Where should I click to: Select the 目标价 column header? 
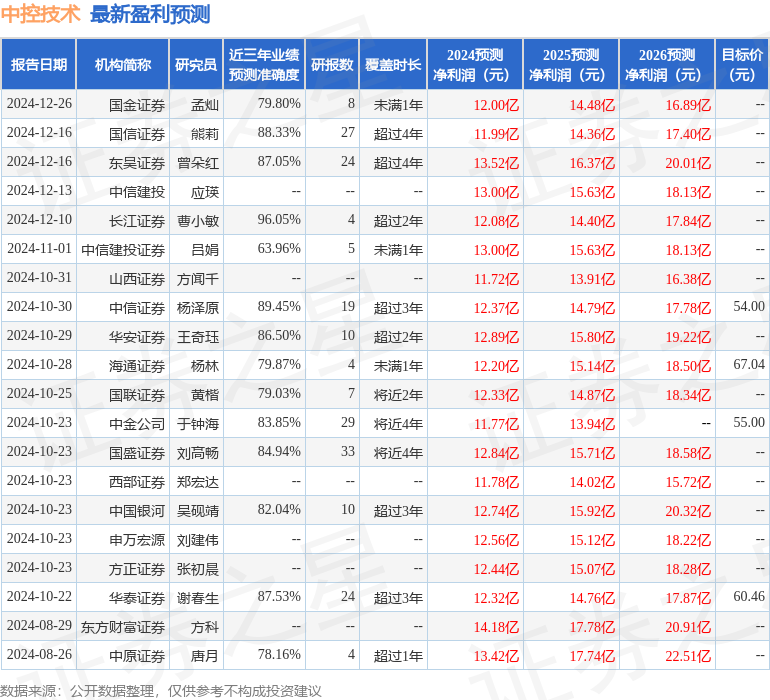point(742,65)
